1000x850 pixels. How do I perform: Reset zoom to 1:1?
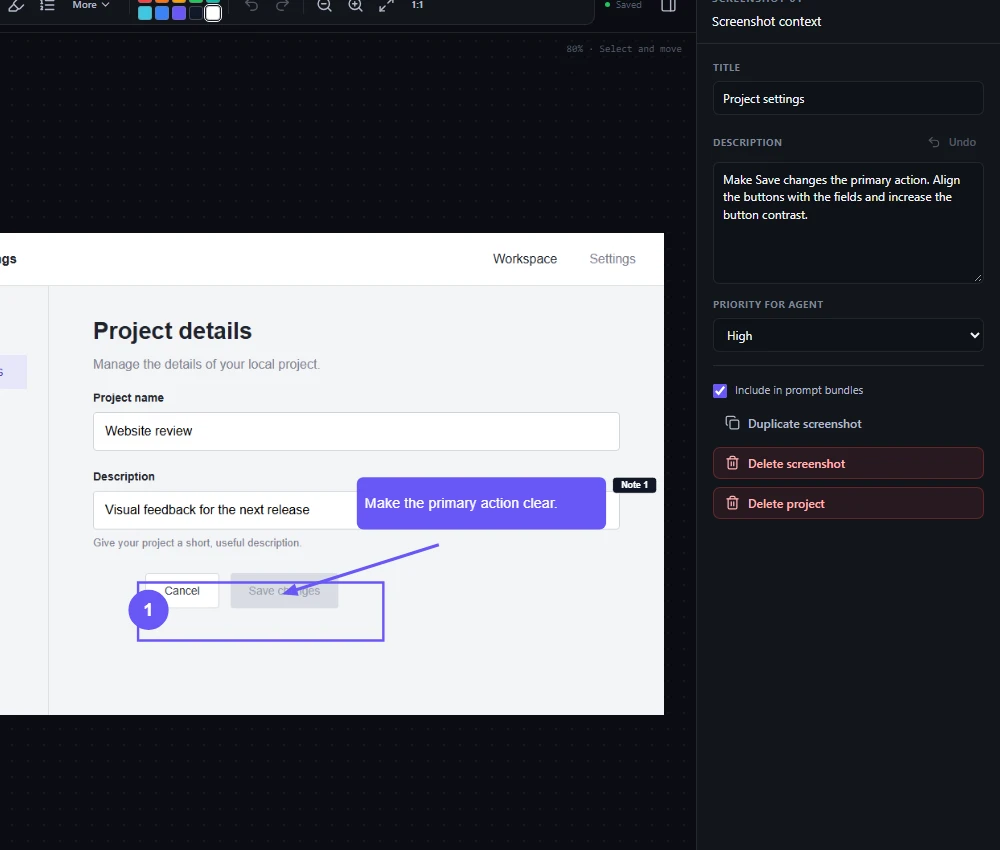(x=417, y=5)
